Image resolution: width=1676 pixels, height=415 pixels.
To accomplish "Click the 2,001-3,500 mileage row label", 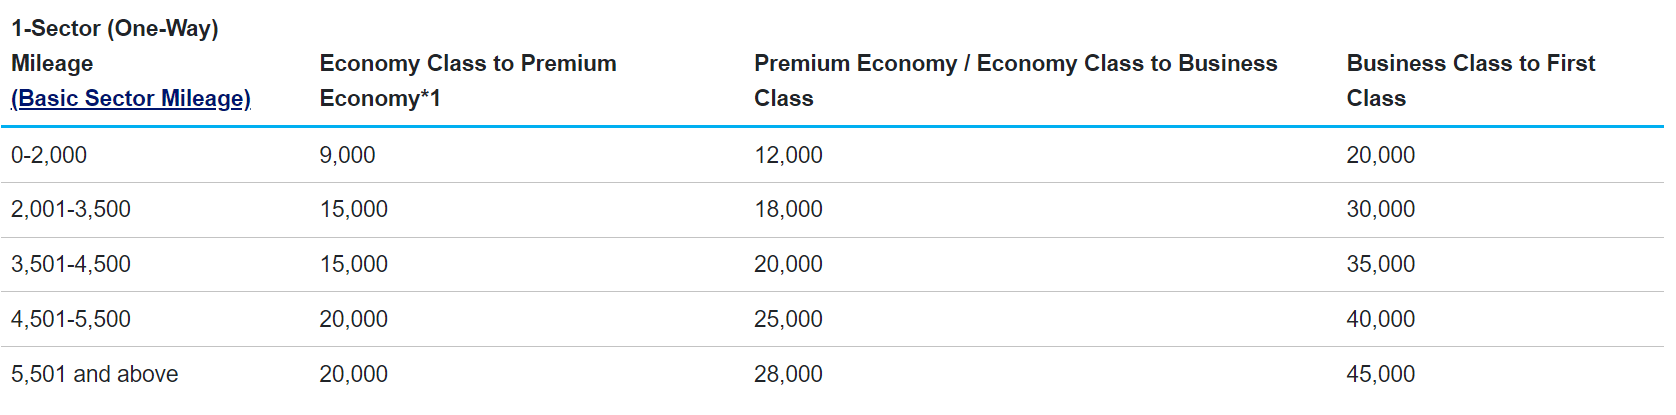I will pos(71,209).
